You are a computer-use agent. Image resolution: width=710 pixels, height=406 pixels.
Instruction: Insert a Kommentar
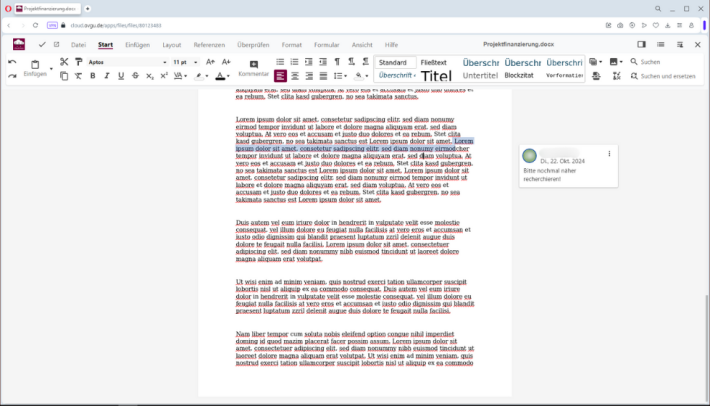coord(254,68)
